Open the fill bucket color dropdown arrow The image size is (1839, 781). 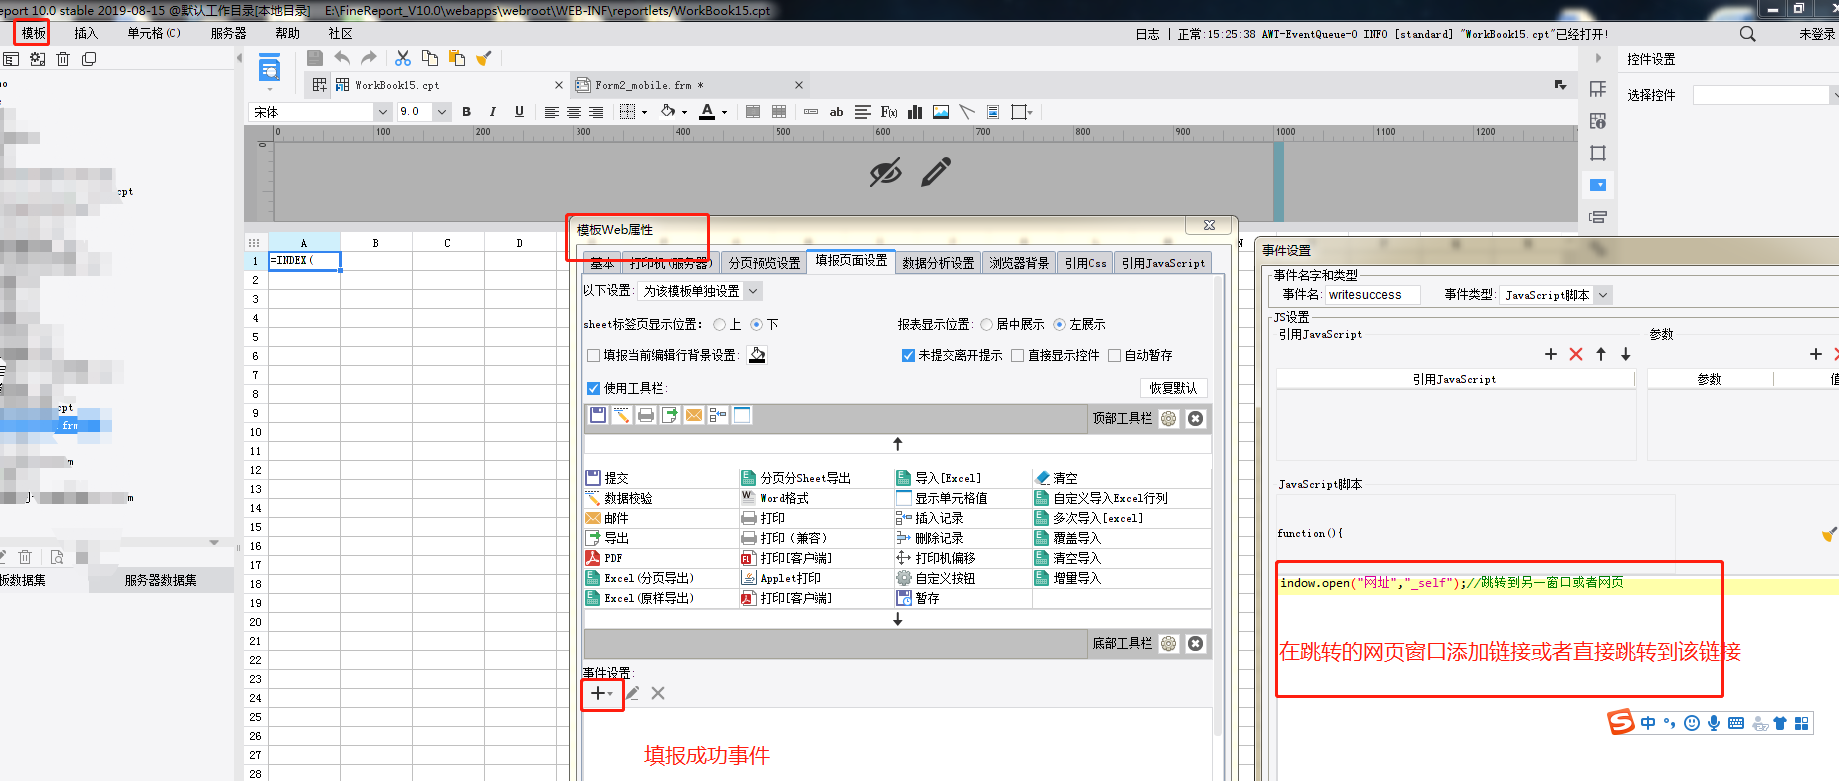(684, 113)
